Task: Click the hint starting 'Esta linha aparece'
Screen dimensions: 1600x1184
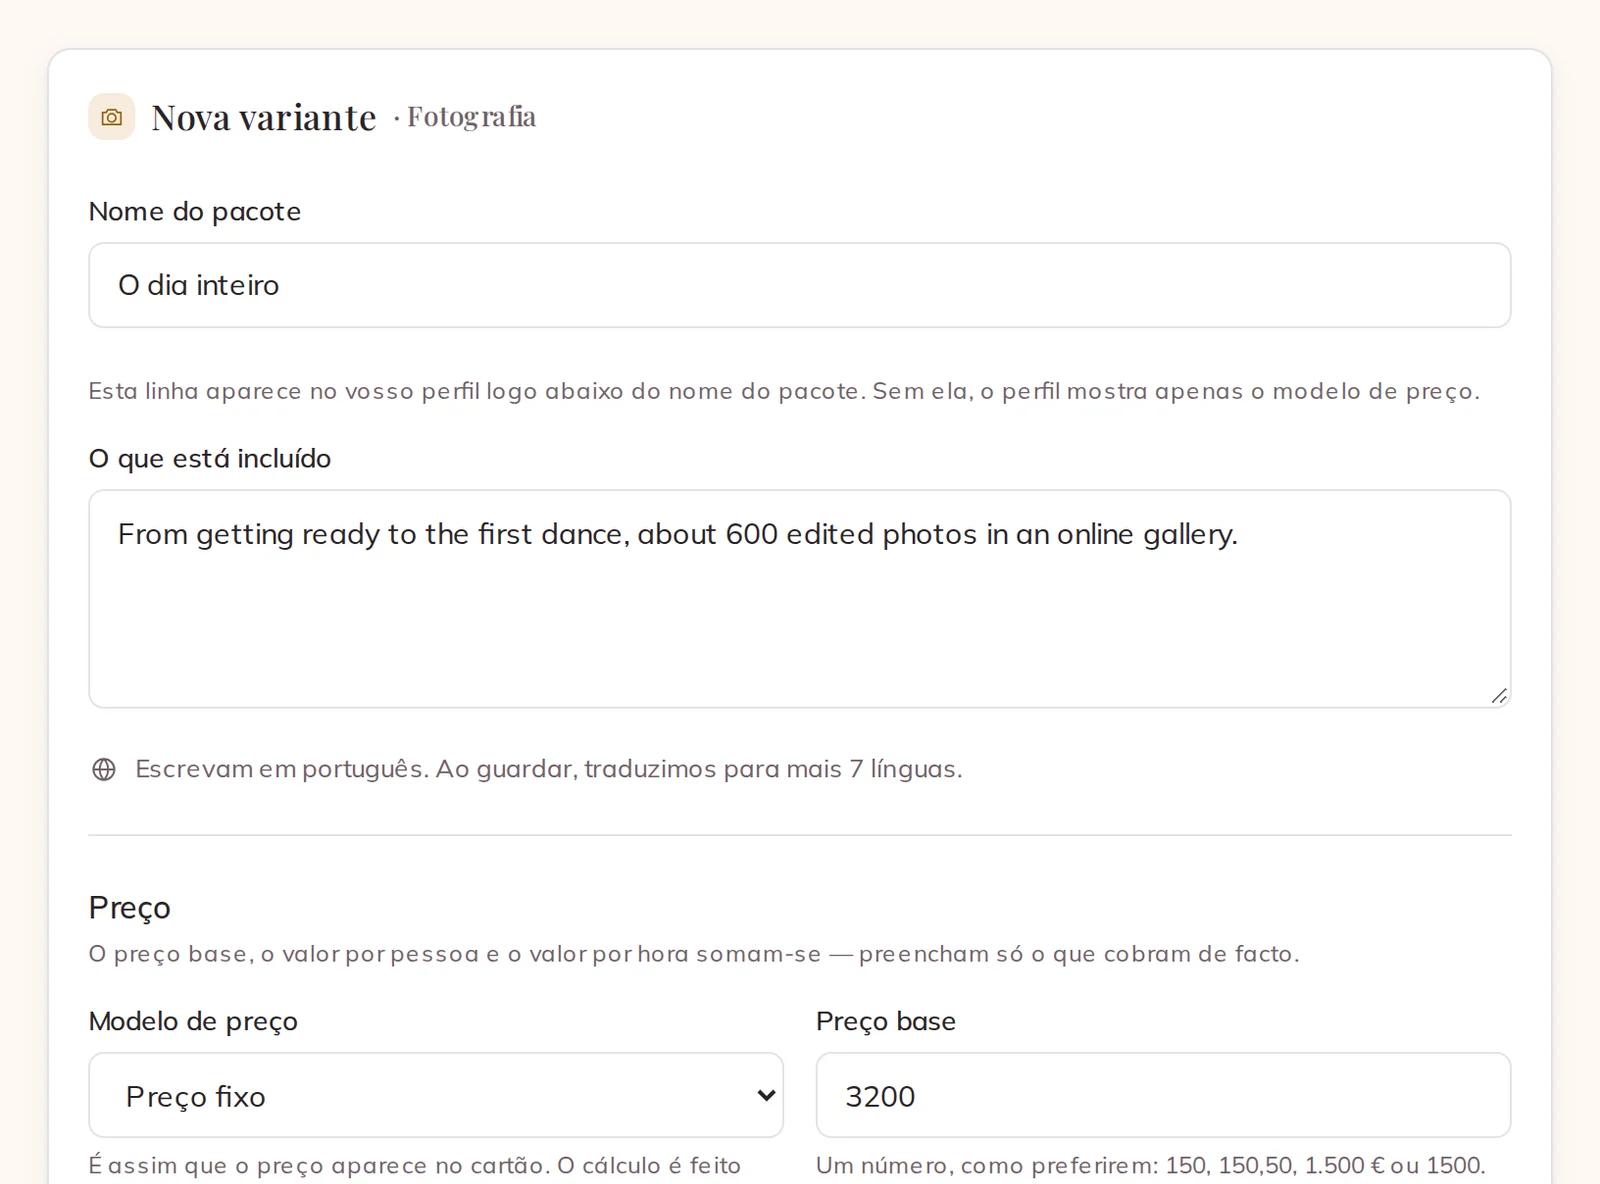Action: pyautogui.click(x=784, y=391)
